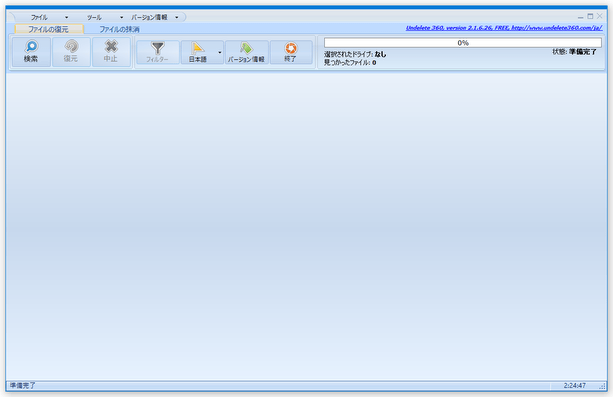Open the Undelete 360 website link

click(x=504, y=28)
